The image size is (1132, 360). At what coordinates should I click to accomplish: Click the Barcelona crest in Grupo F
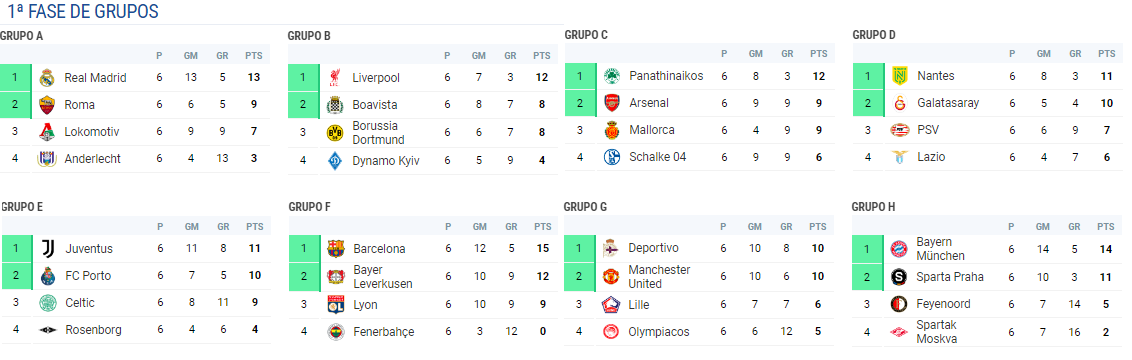point(336,249)
